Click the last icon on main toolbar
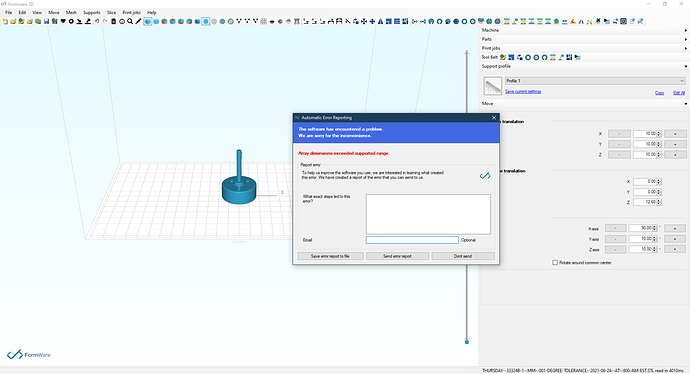 [x=640, y=21]
